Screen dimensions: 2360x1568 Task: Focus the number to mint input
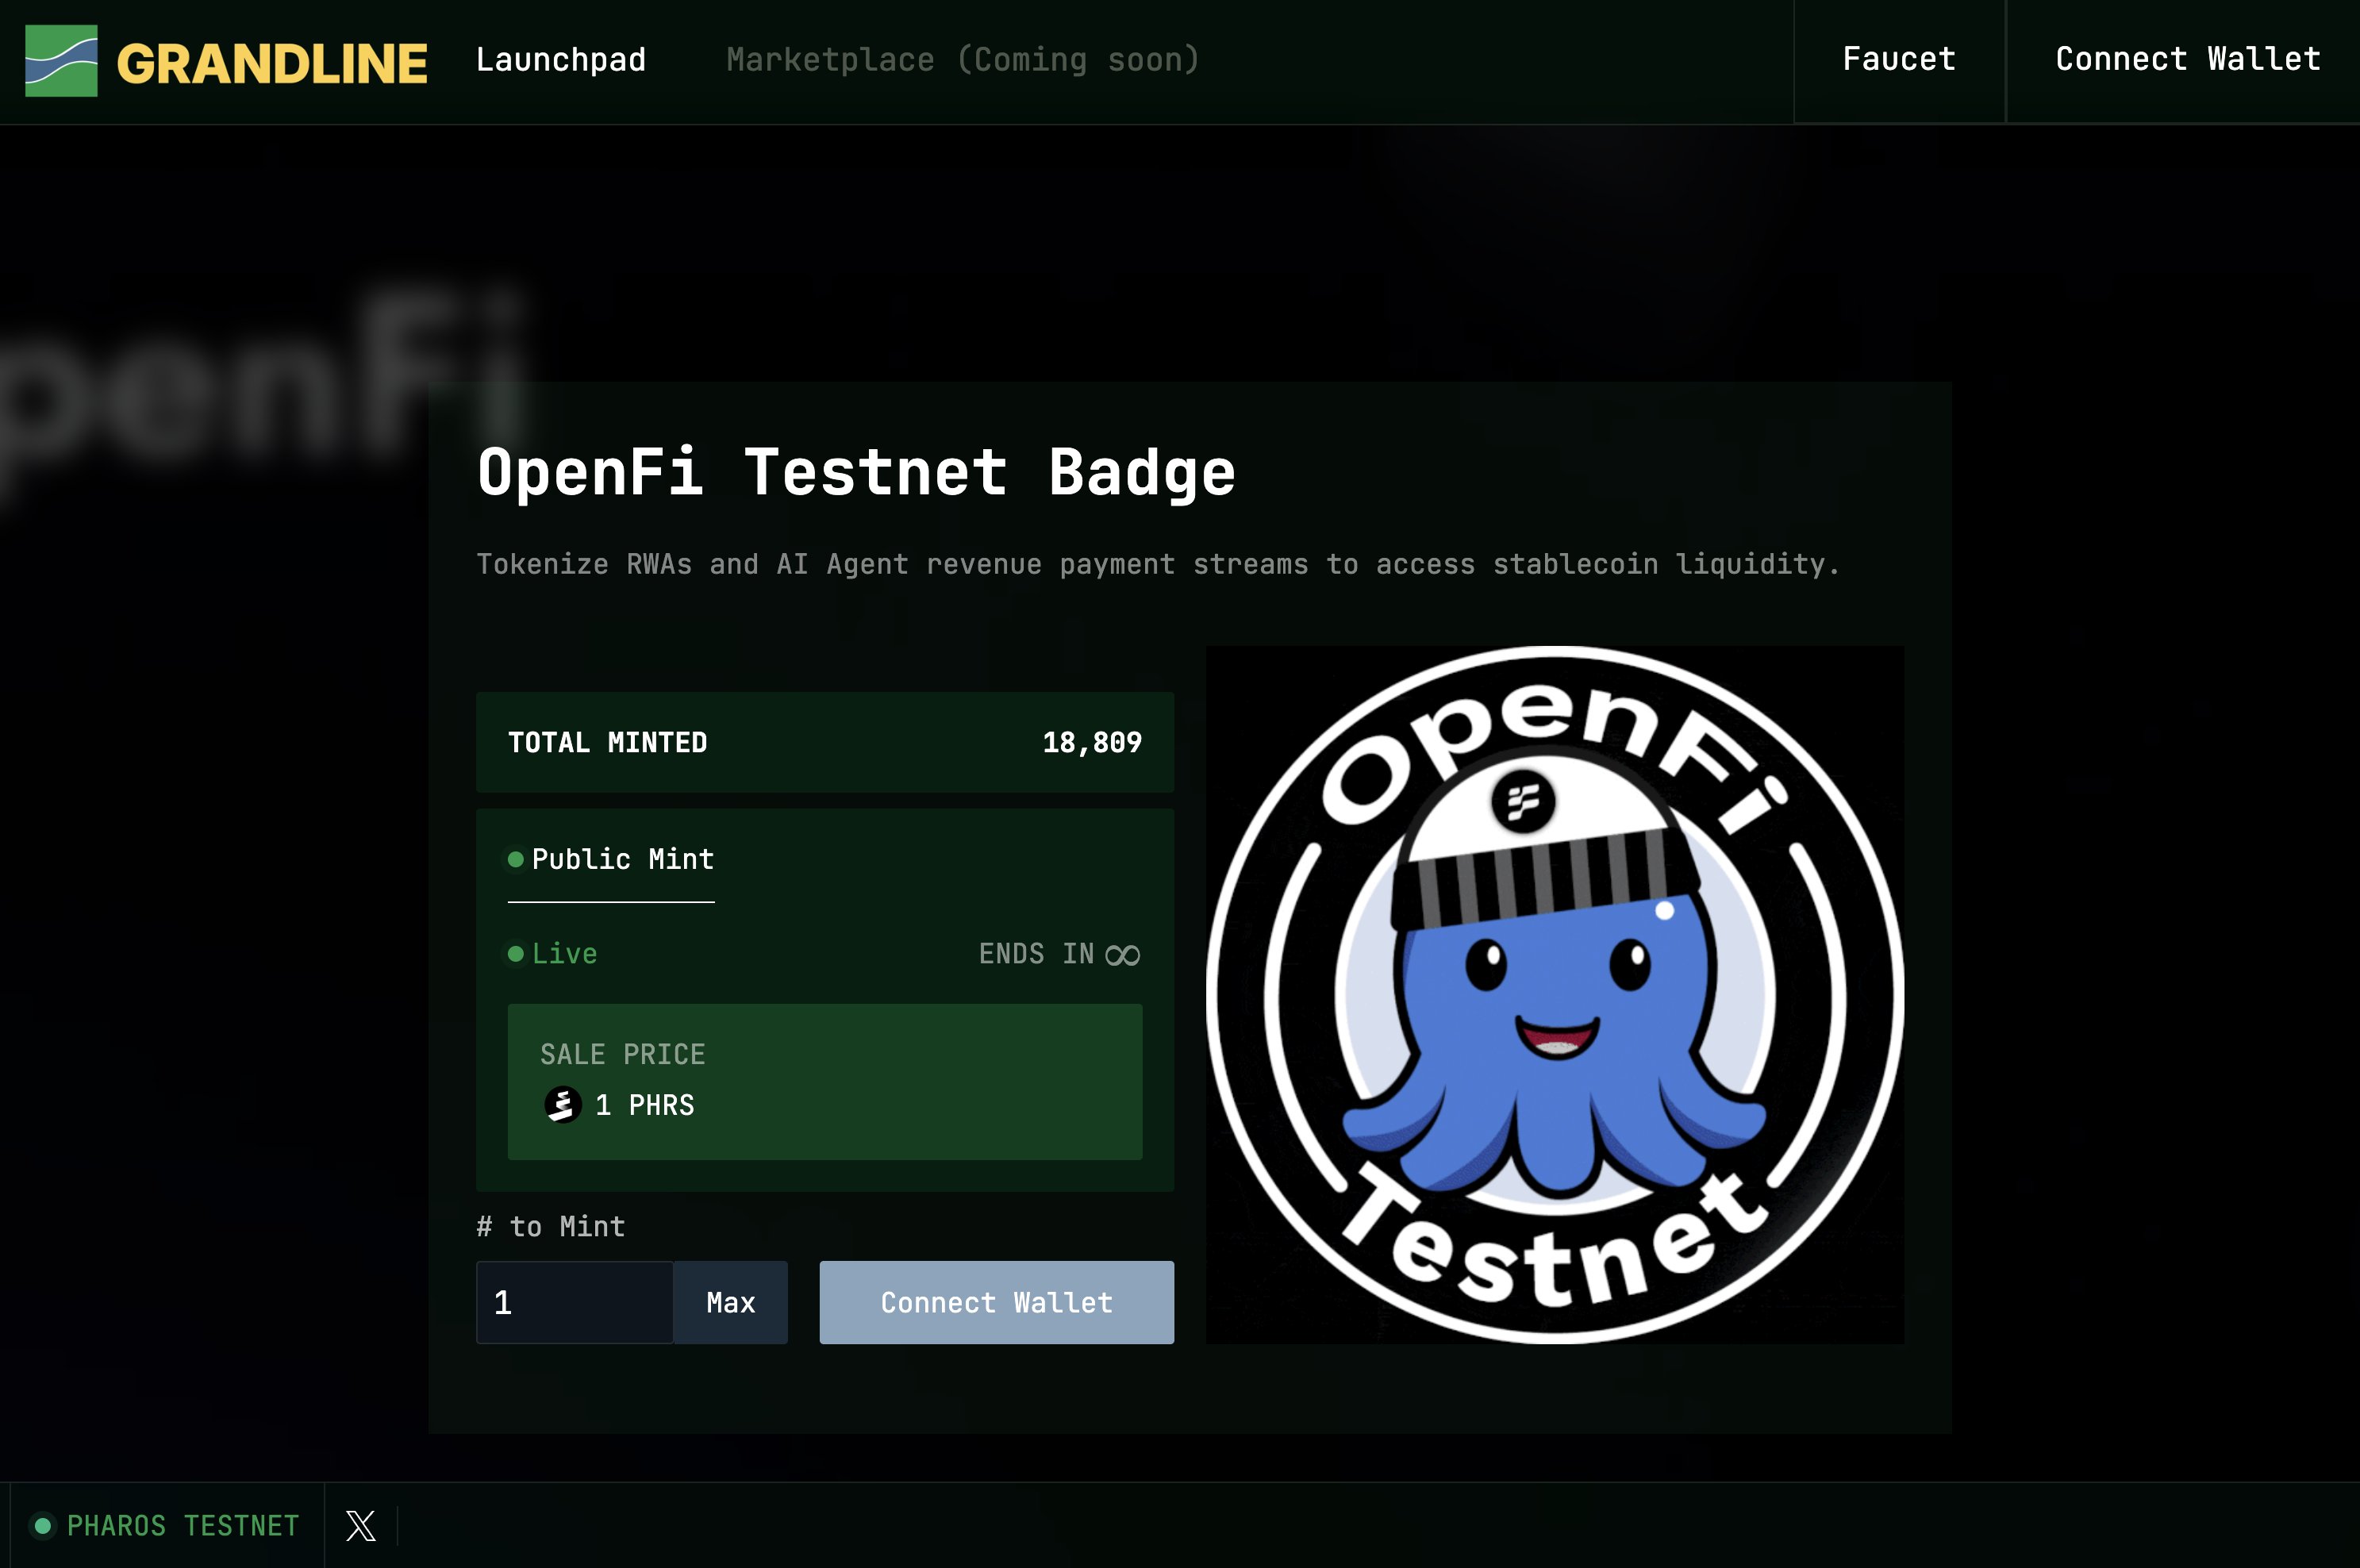(x=575, y=1302)
